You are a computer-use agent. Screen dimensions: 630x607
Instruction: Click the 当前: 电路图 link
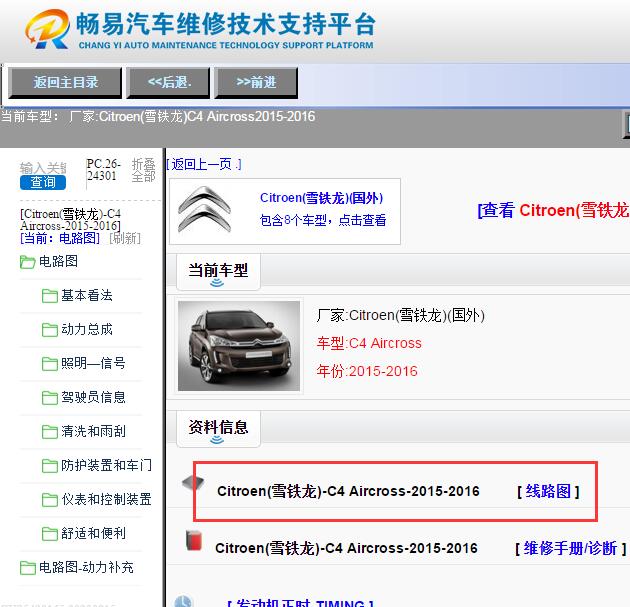[60, 238]
